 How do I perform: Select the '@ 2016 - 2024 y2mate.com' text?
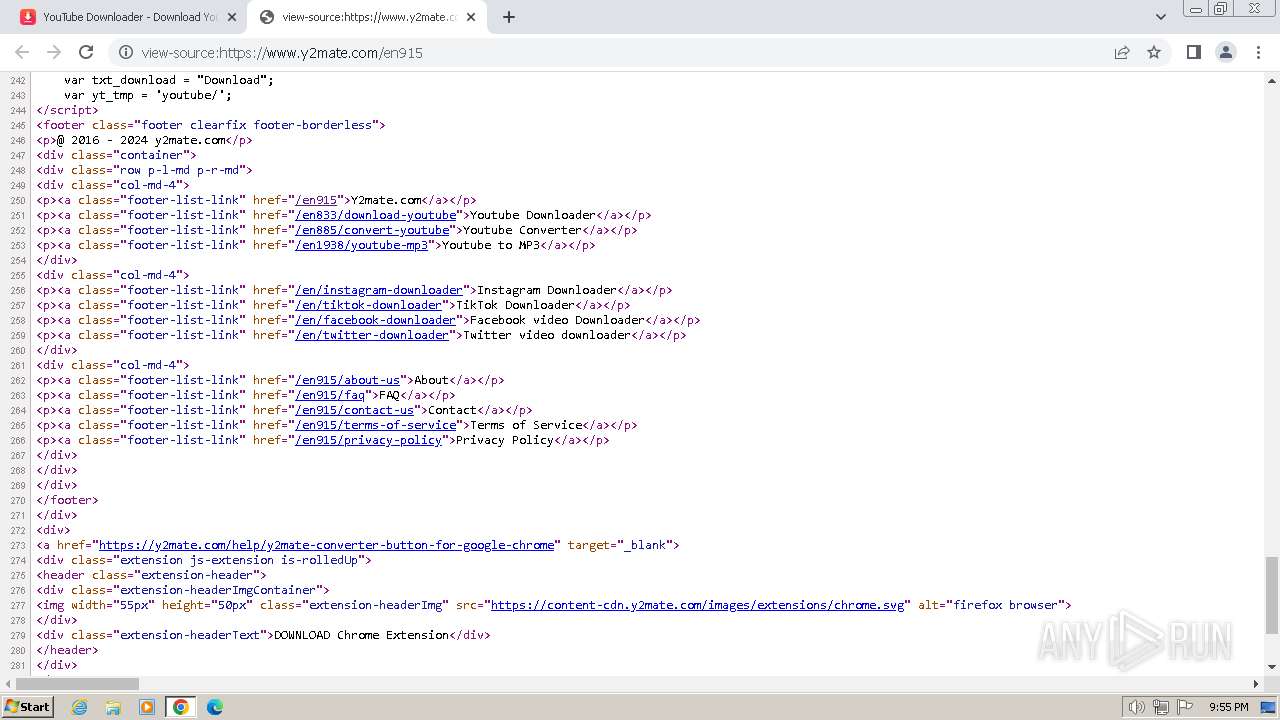point(141,140)
